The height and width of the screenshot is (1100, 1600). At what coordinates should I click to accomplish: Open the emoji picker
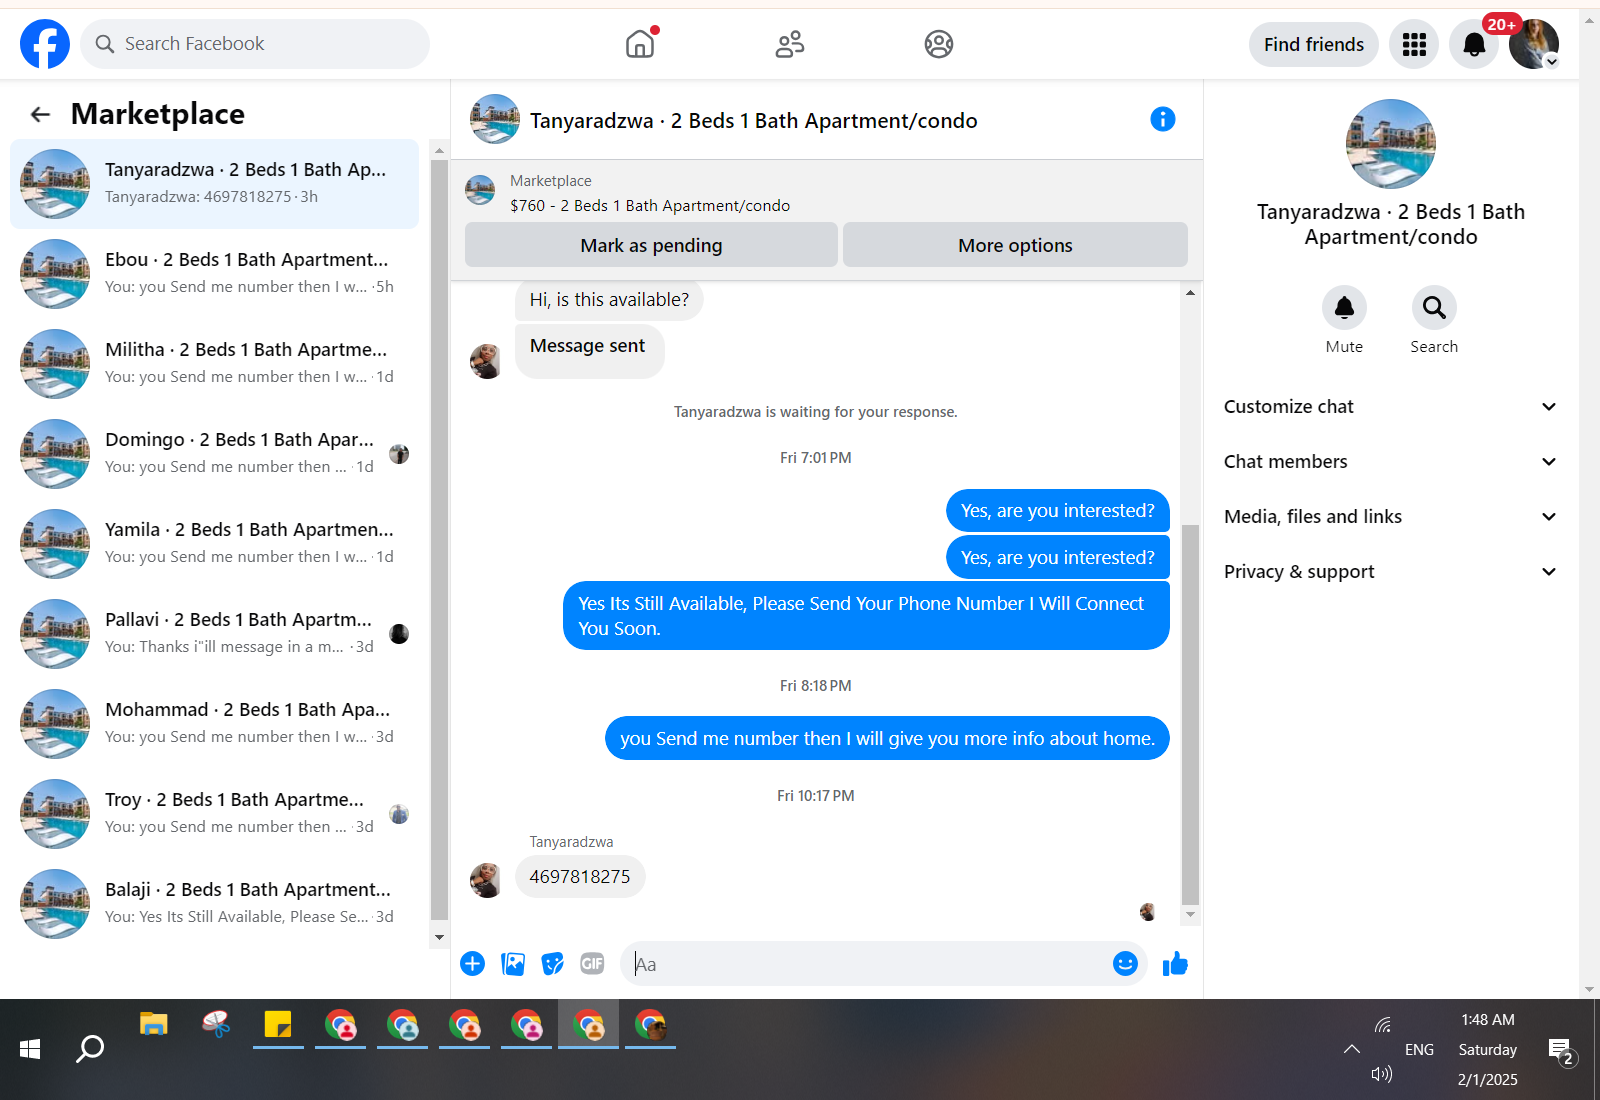1125,963
